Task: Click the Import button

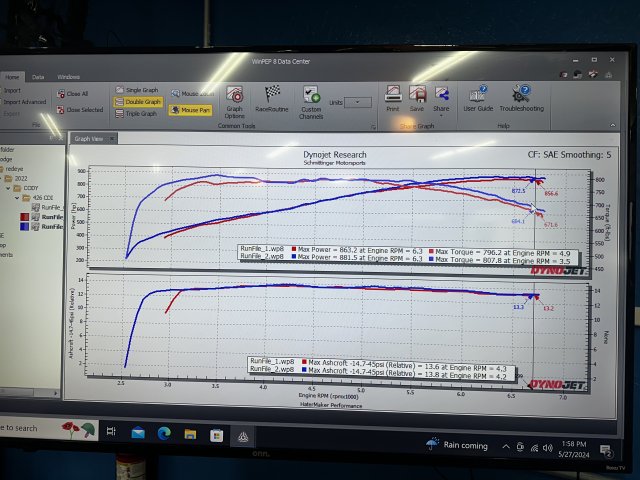Action: point(11,91)
